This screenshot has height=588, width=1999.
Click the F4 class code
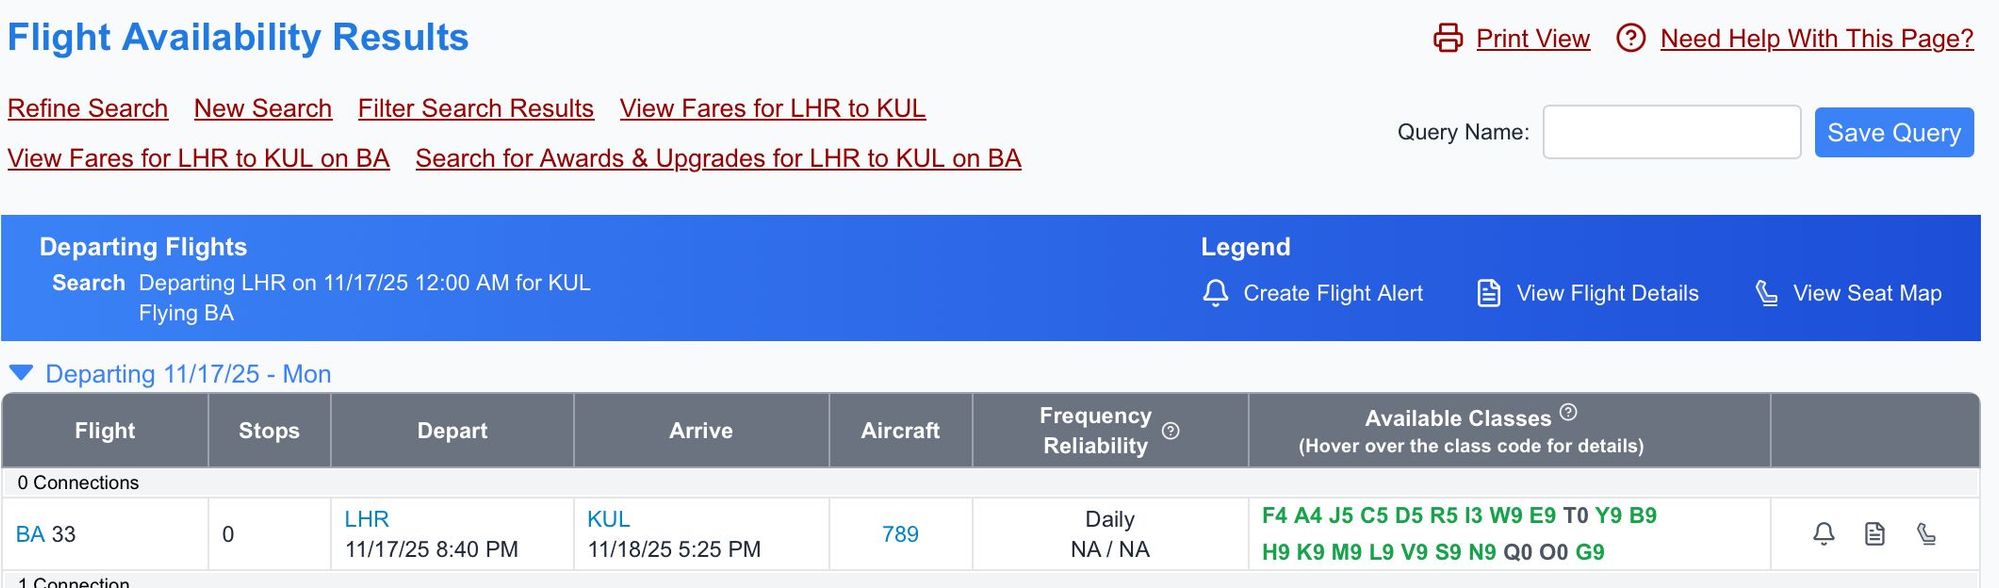1274,515
